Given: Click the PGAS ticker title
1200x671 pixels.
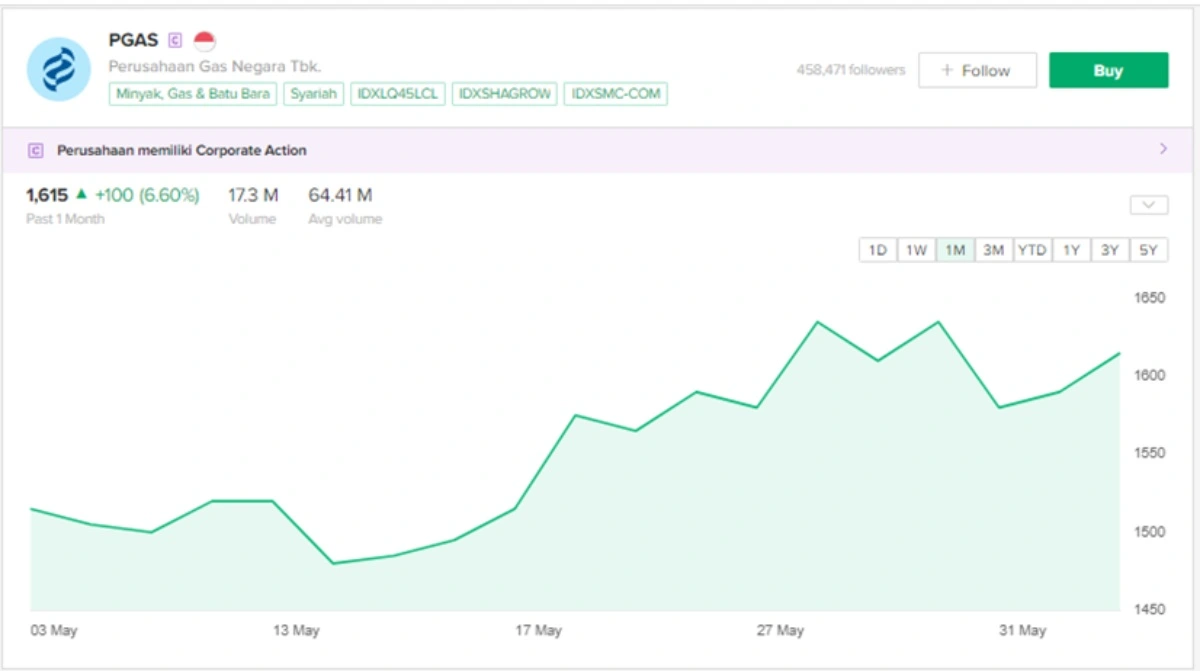Looking at the screenshot, I should [x=133, y=40].
